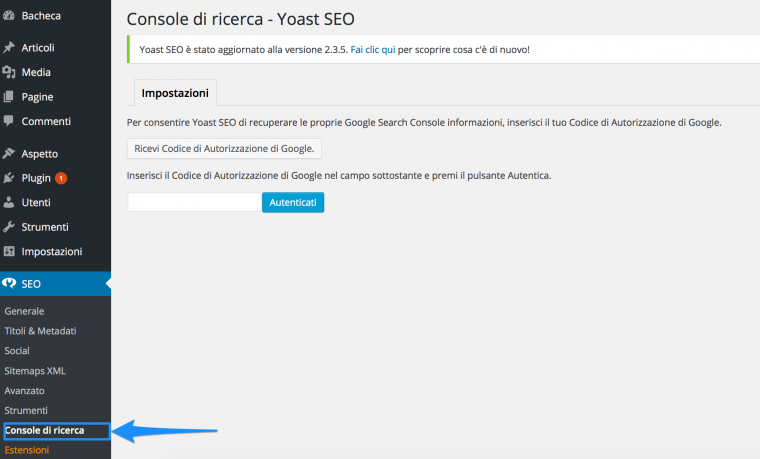Click the Strumenti wrench icon
This screenshot has width=760, height=459.
(x=9, y=227)
